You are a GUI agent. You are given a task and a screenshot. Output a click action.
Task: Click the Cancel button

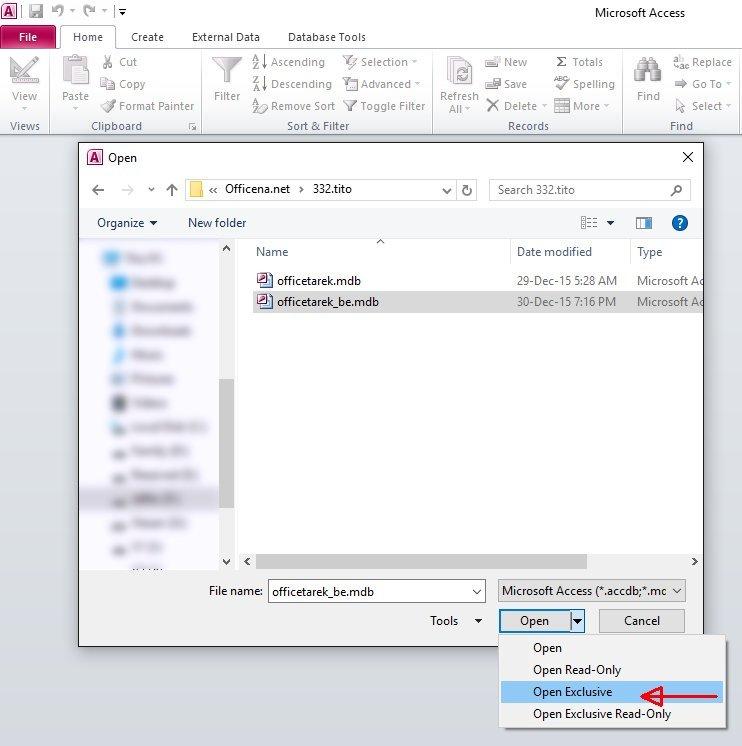(642, 621)
